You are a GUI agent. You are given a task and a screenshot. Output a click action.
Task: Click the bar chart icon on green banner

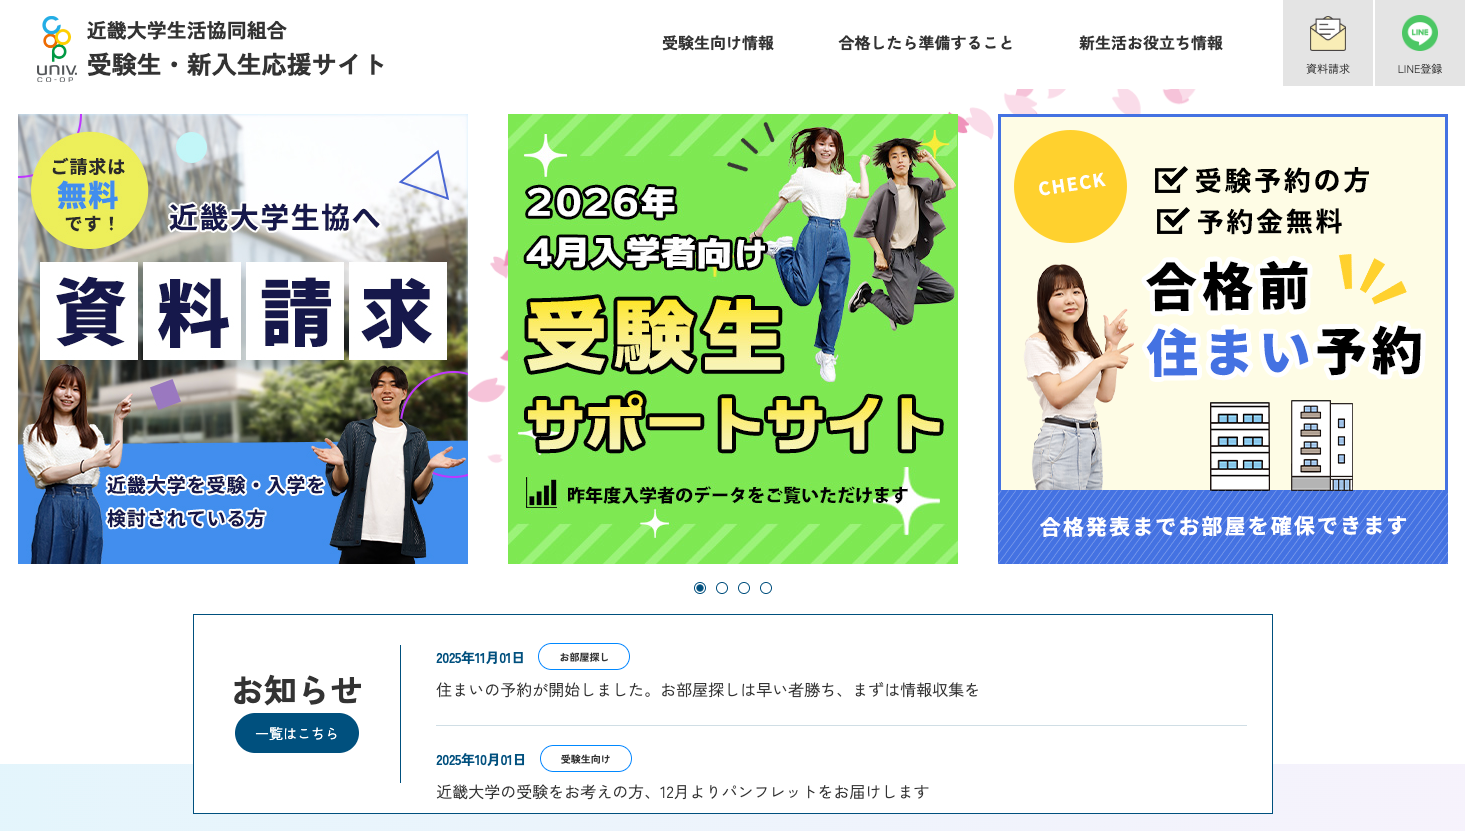point(541,493)
